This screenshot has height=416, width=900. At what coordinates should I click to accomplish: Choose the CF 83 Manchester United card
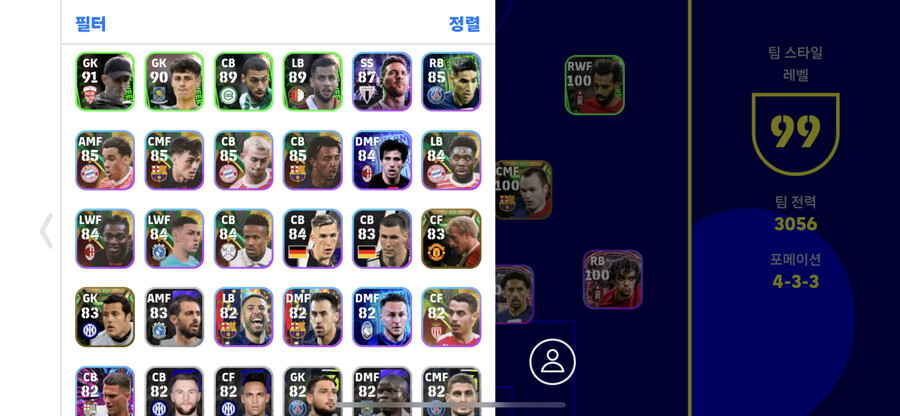coord(451,239)
